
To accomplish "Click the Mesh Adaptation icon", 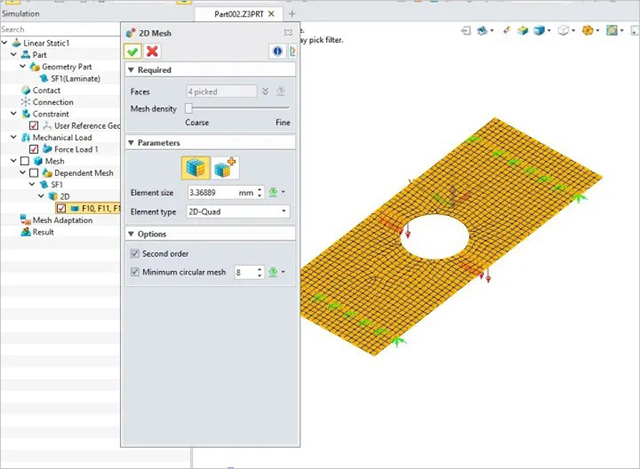I will [25, 220].
